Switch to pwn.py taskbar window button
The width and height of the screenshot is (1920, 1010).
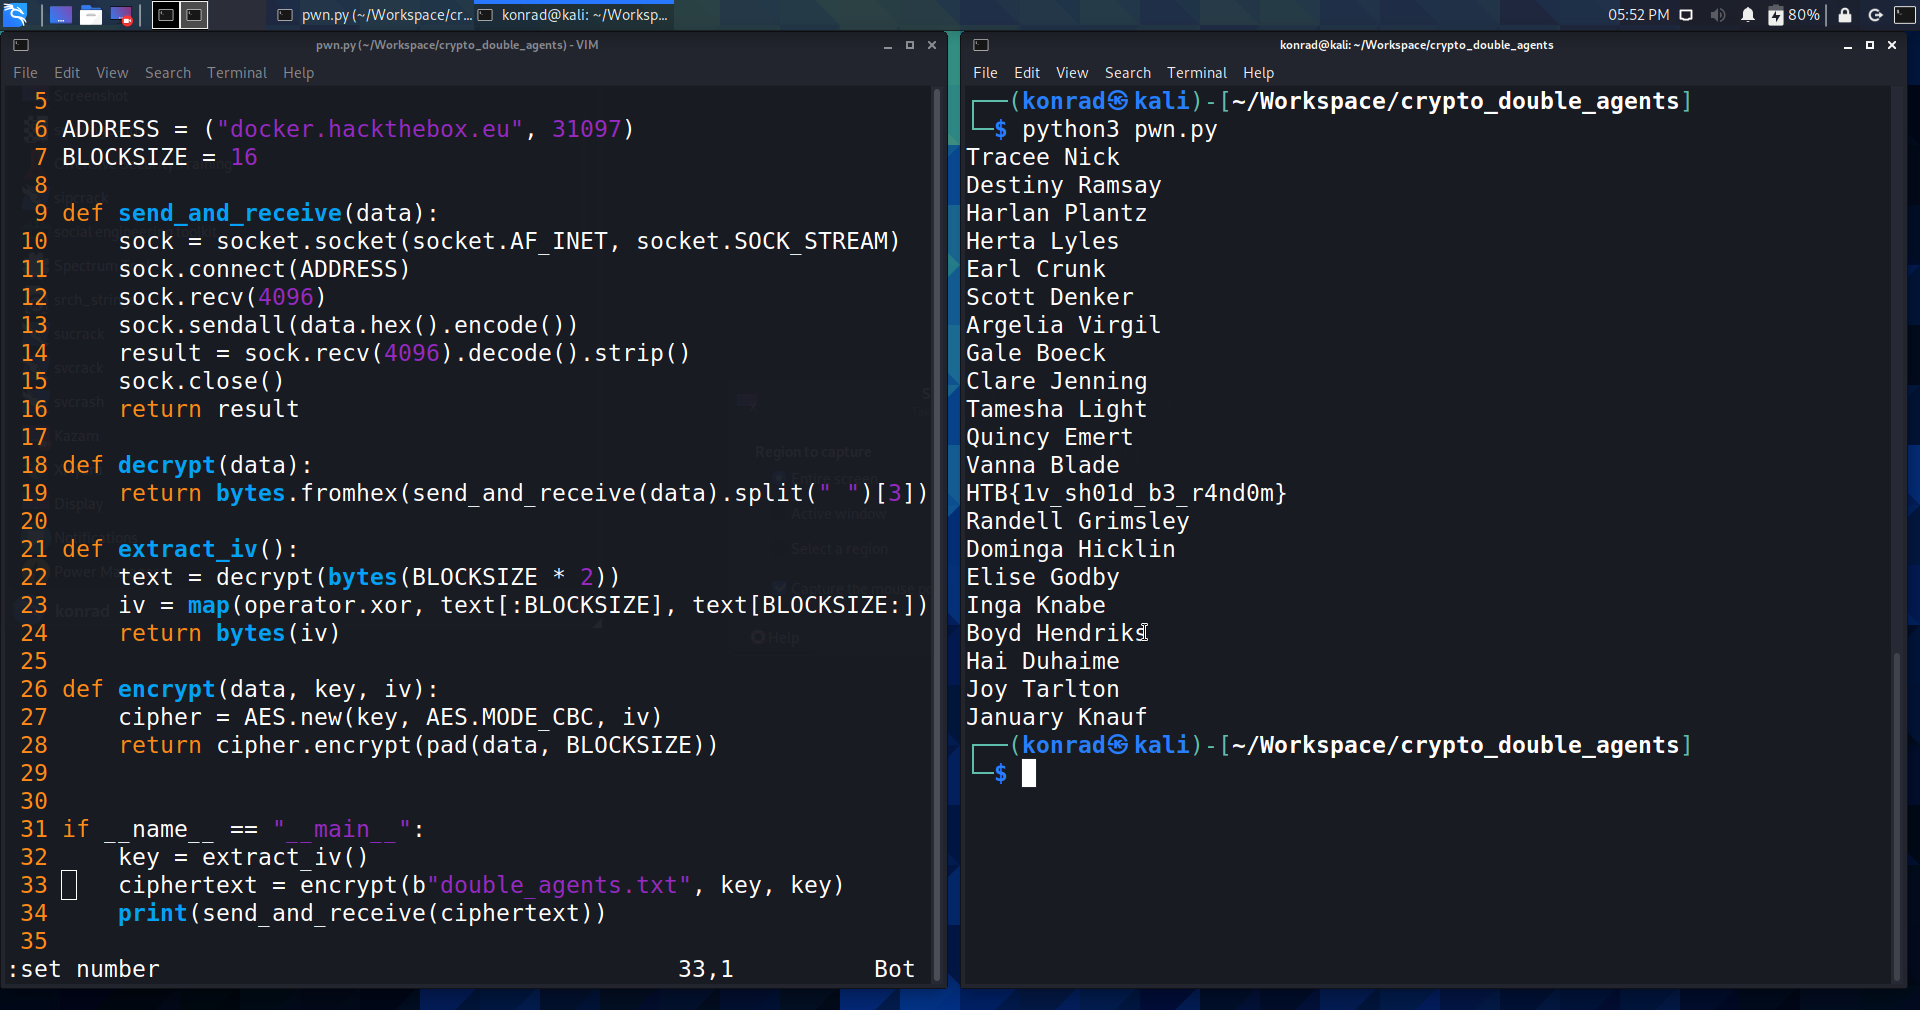pyautogui.click(x=374, y=15)
